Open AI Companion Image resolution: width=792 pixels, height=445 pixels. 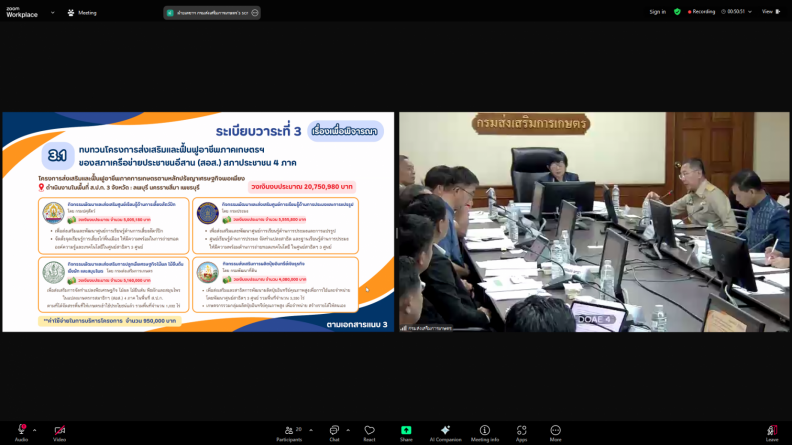(445, 432)
